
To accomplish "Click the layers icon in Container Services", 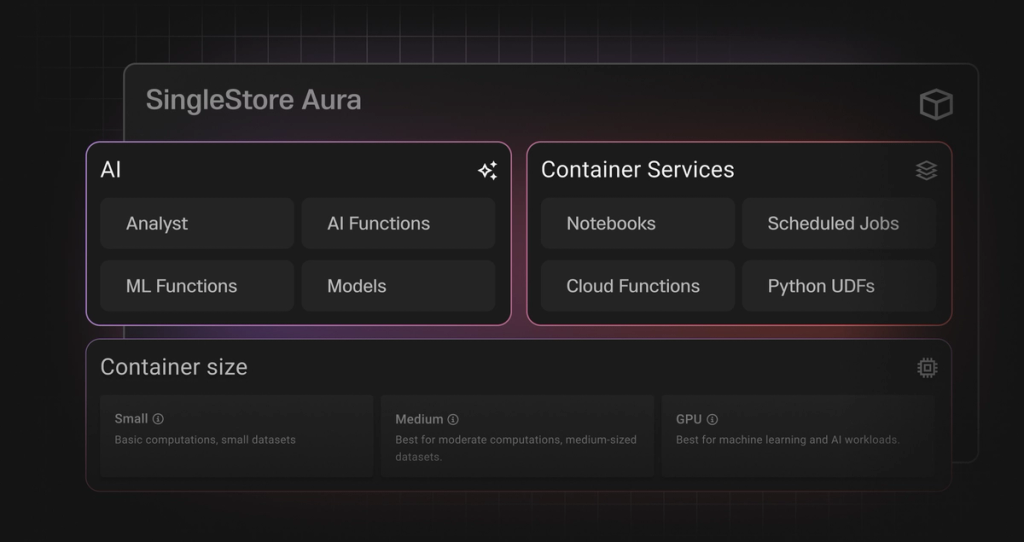I will click(x=926, y=170).
